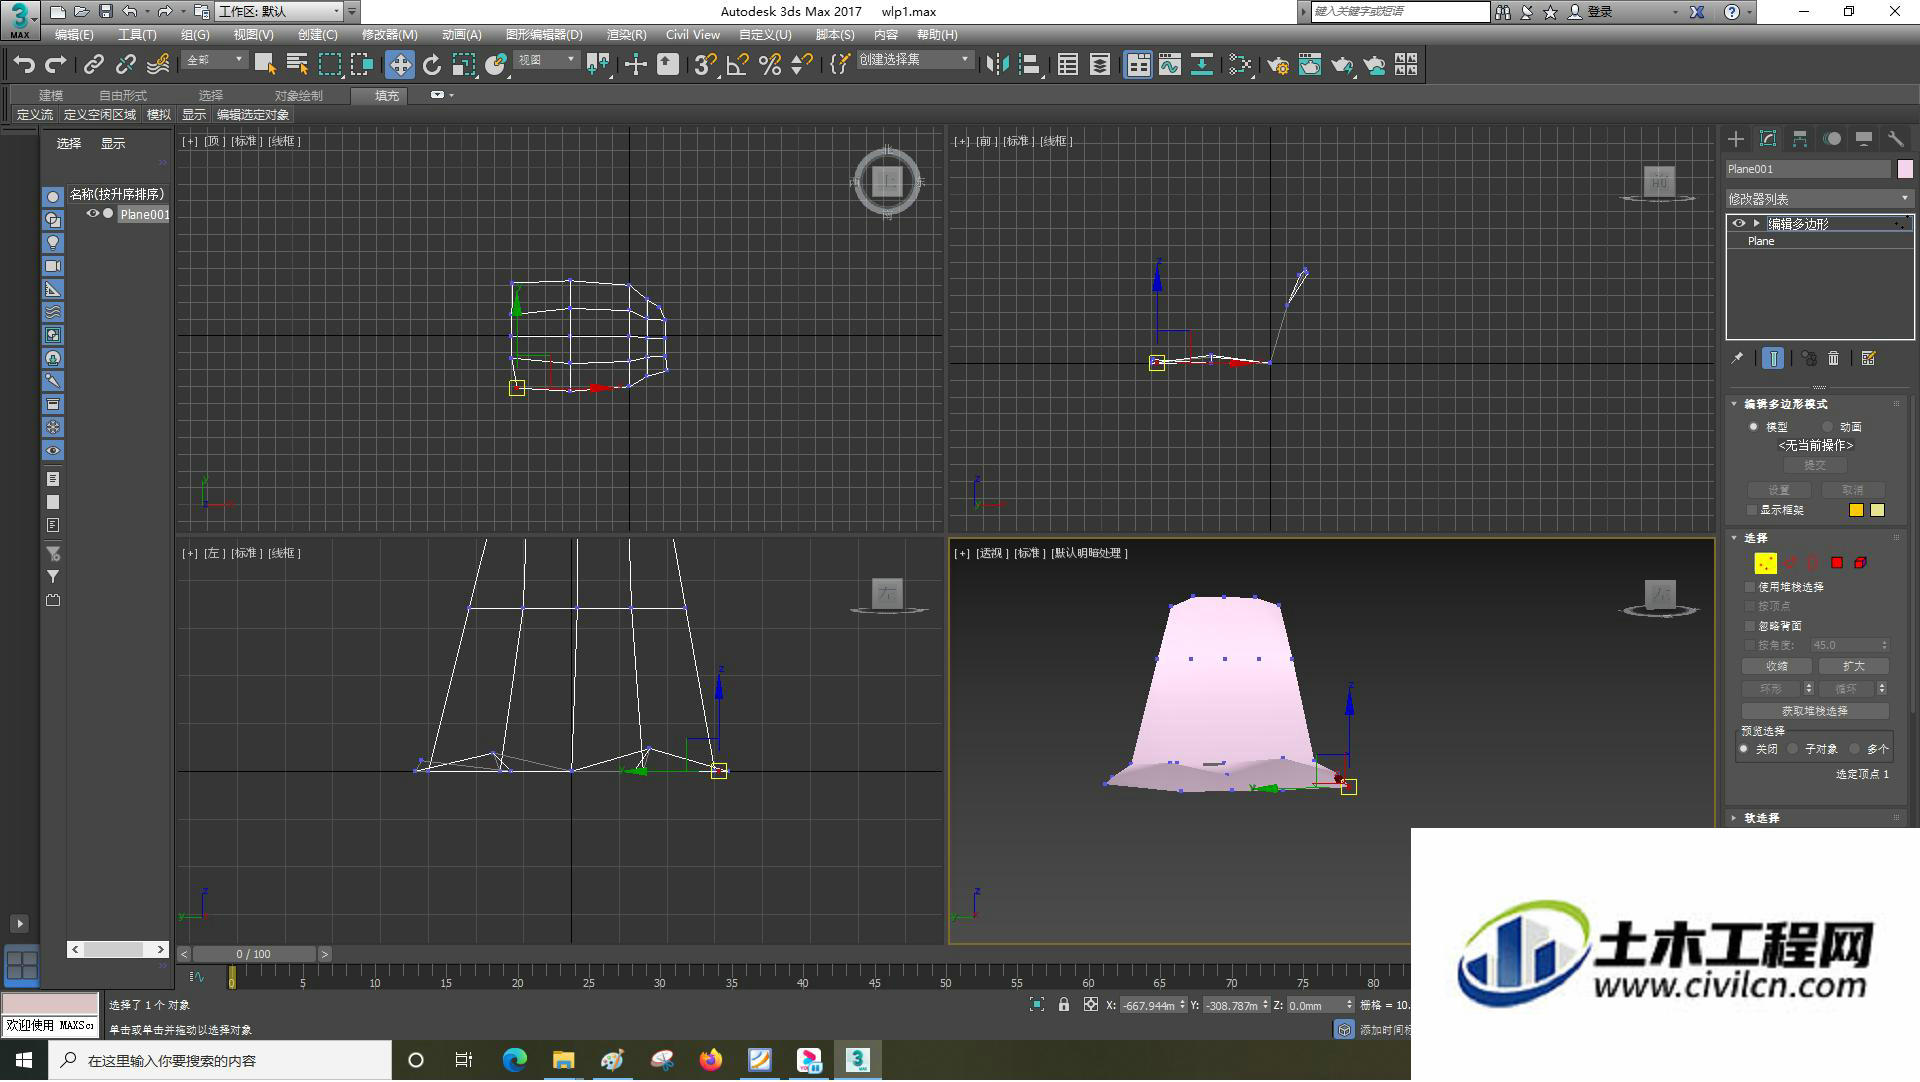1920x1082 pixels.
Task: Select the Bind to Space Warp tool
Action: tap(158, 65)
